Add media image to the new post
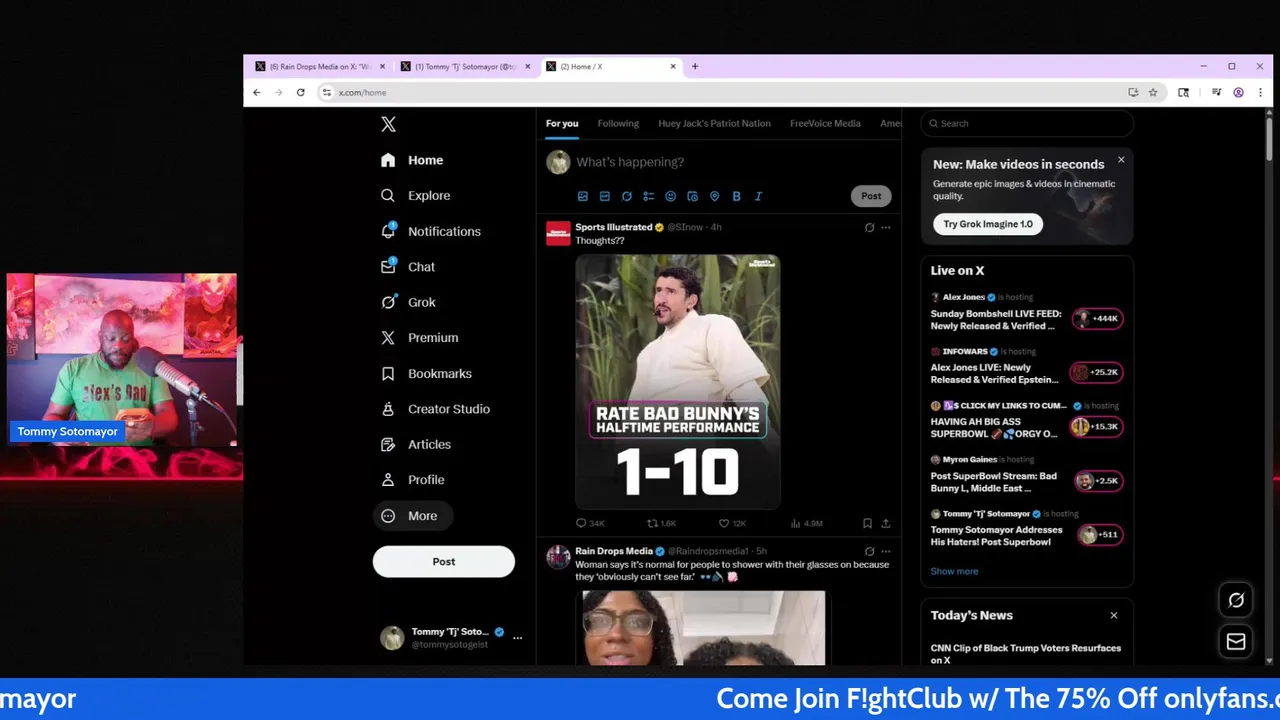This screenshot has height=720, width=1280. [583, 196]
